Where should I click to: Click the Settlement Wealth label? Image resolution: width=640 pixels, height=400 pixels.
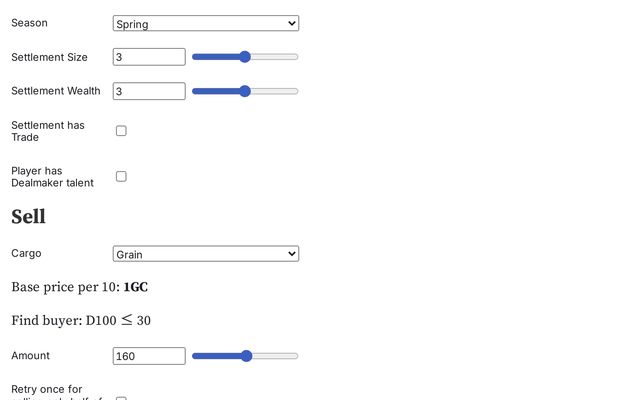[55, 91]
